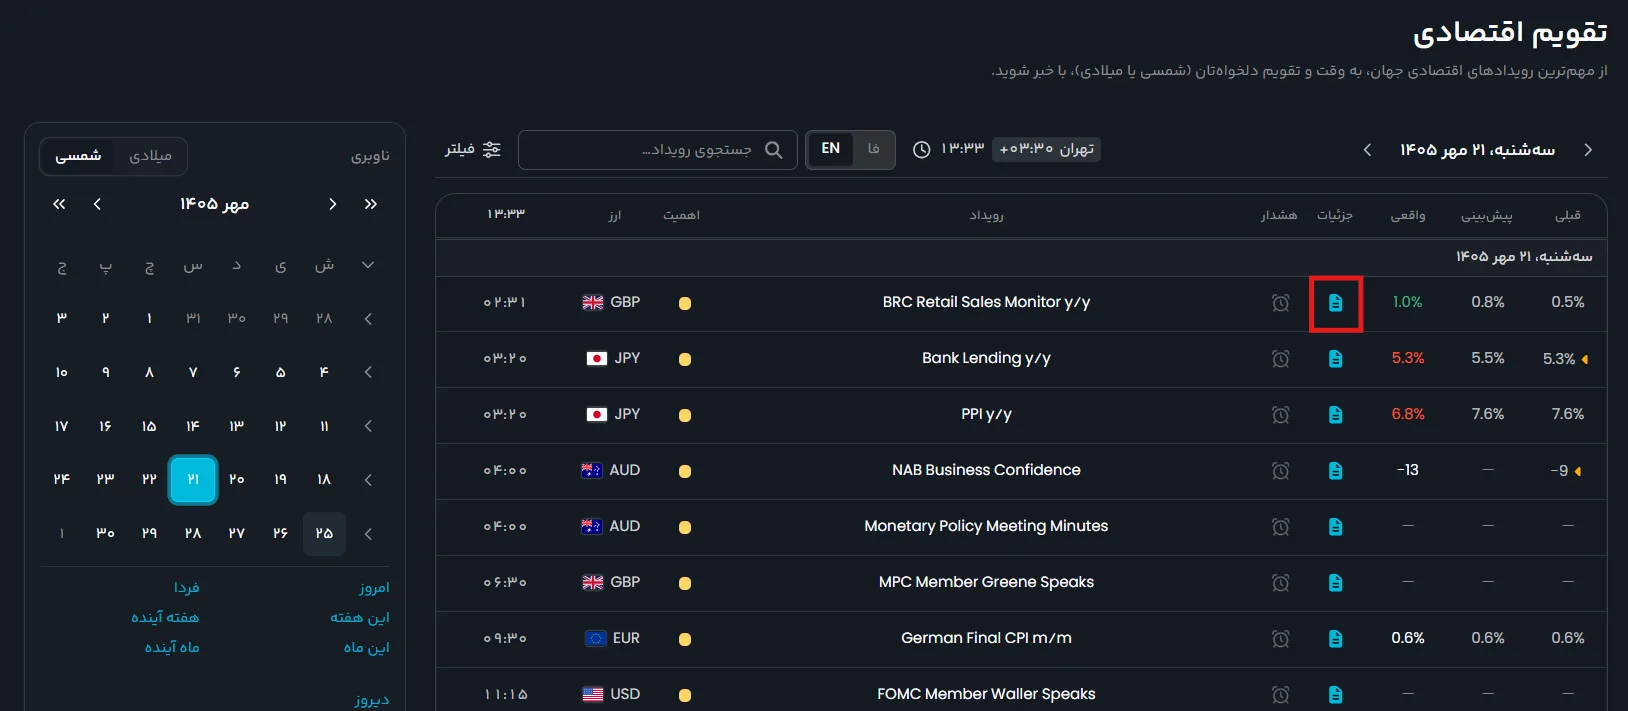The height and width of the screenshot is (711, 1628).
Task: Pick day ۲۵ in the mini calendar
Action: 324,534
